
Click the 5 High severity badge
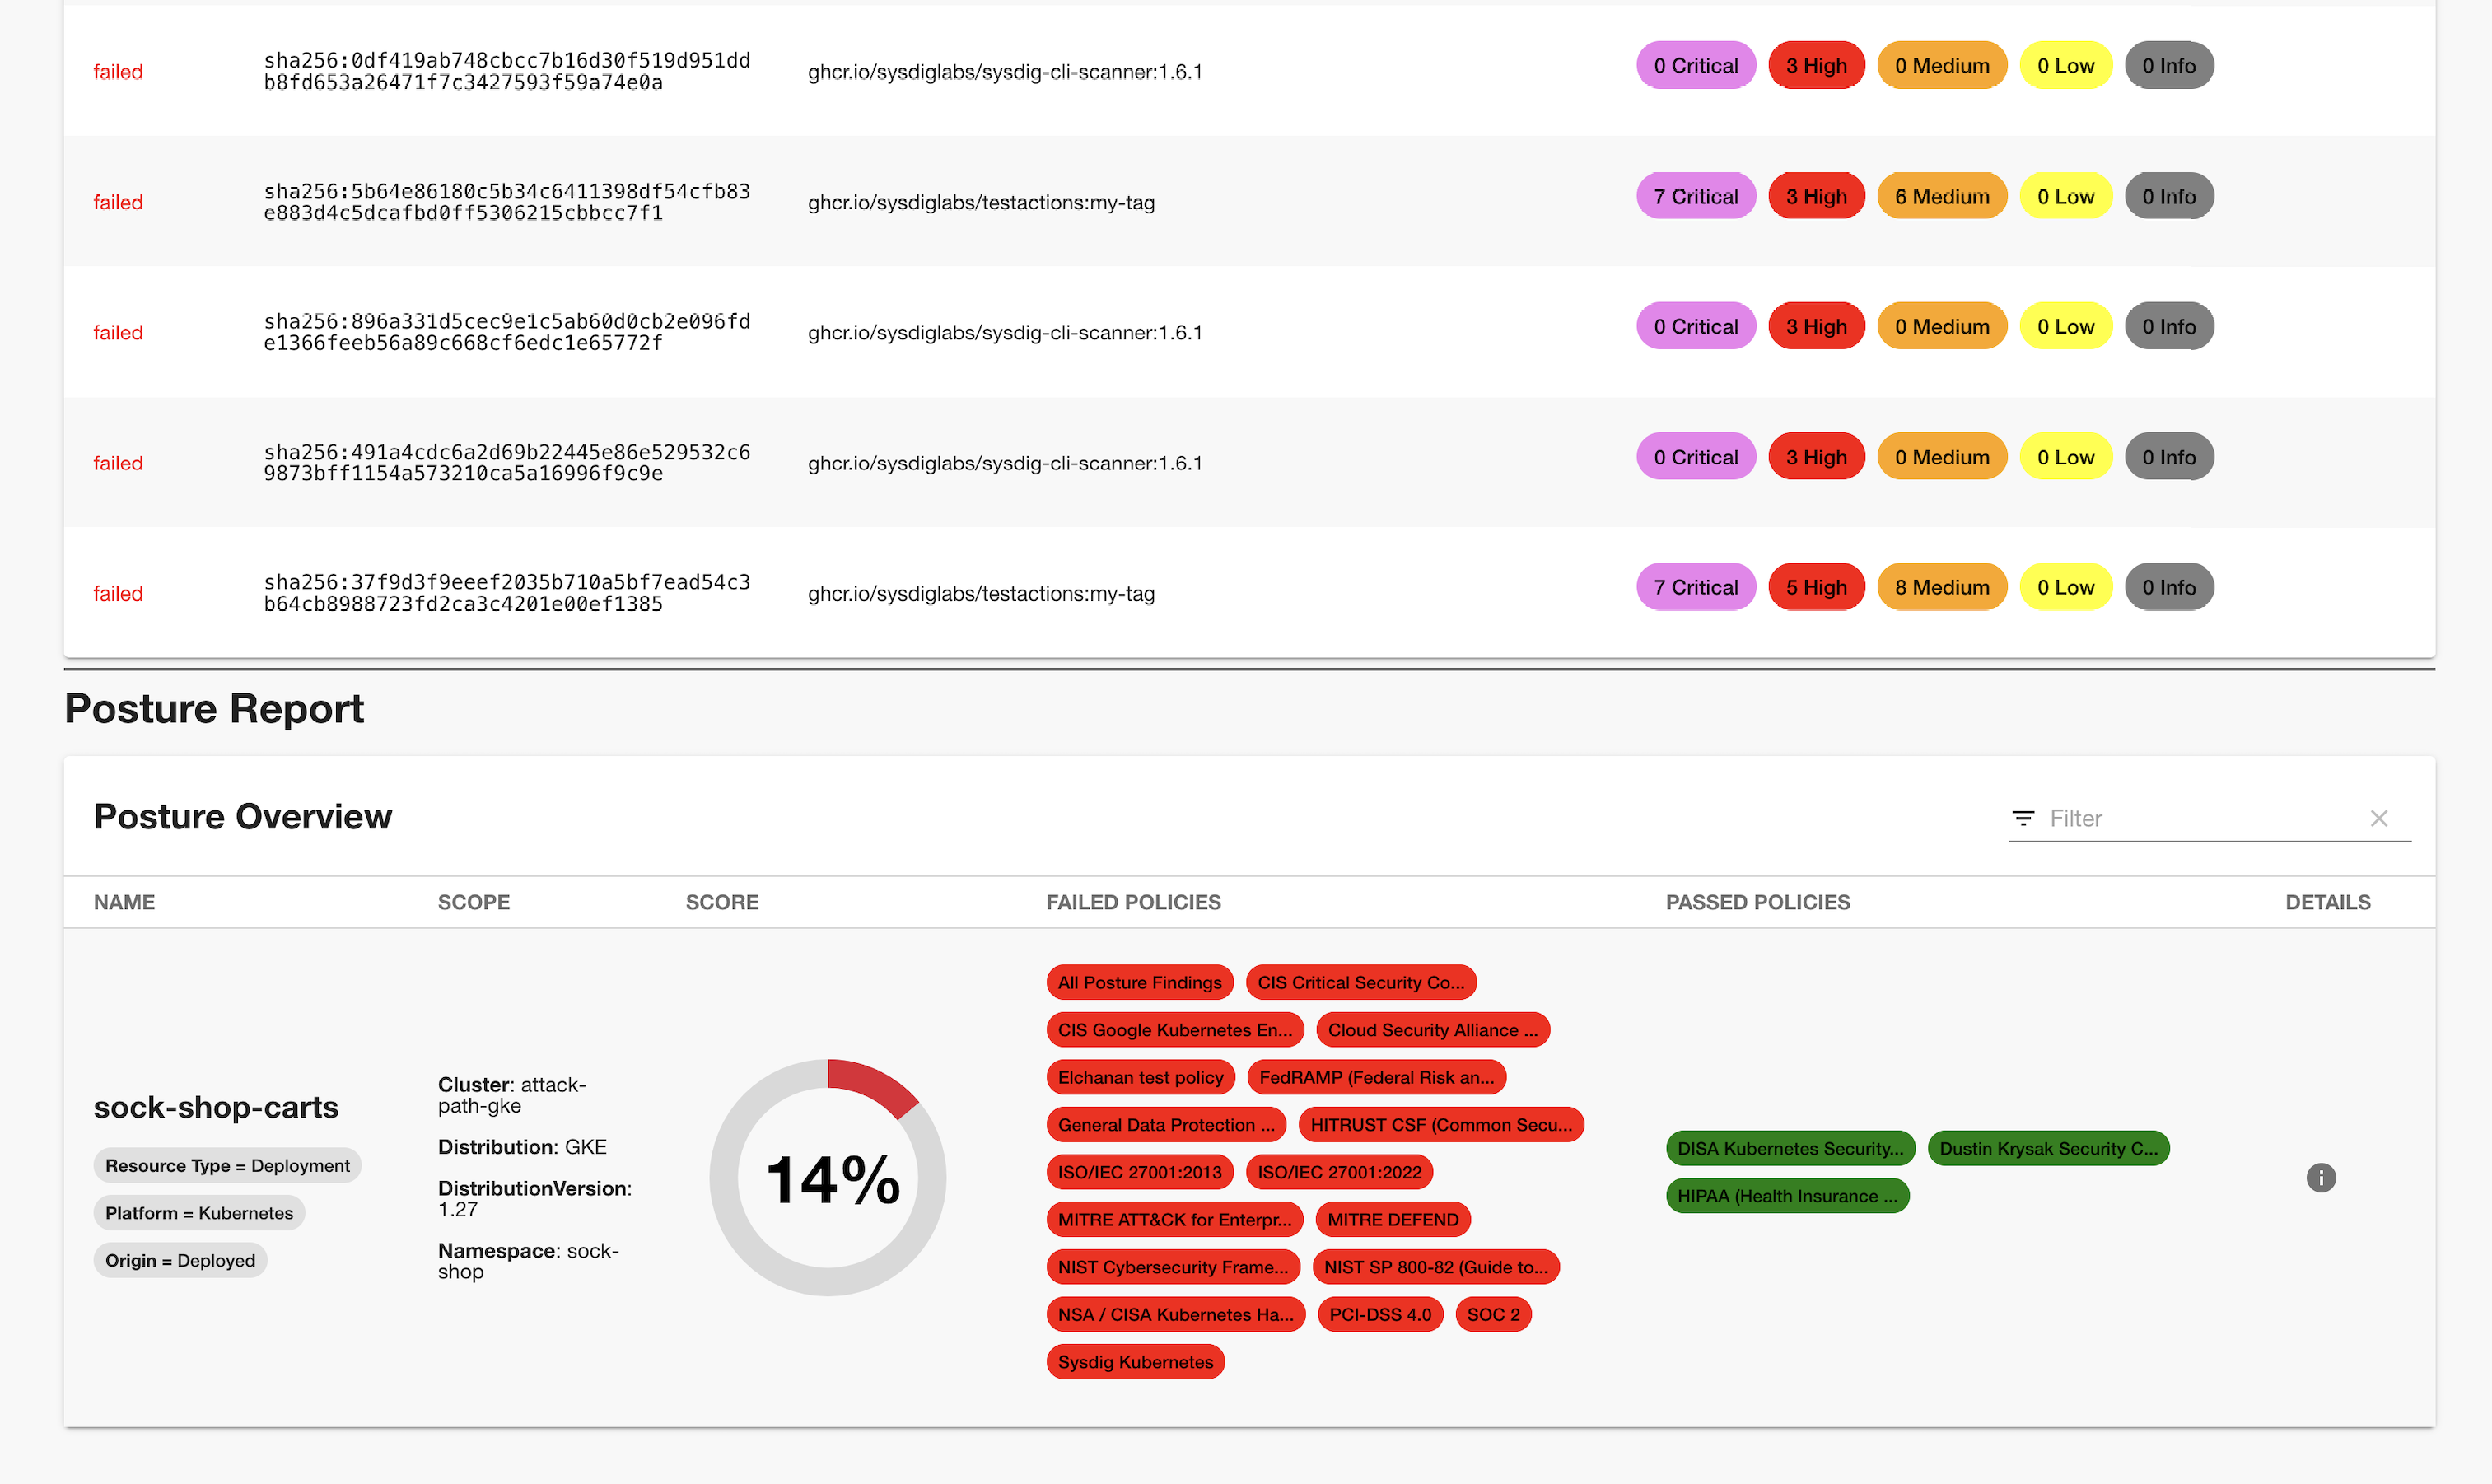point(1815,587)
